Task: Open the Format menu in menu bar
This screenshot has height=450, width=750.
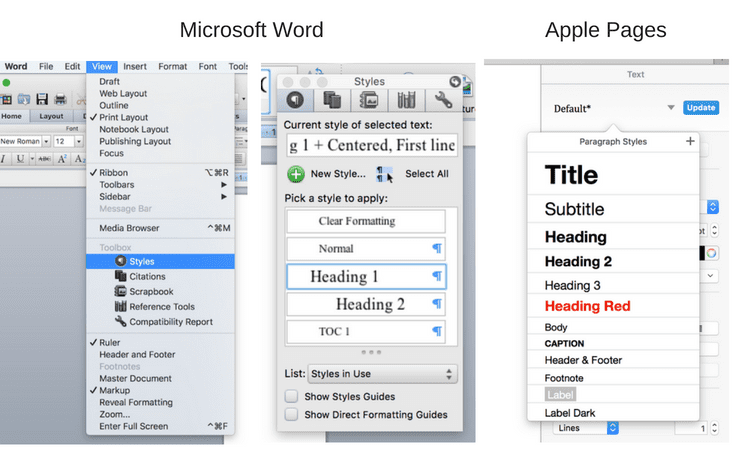Action: pos(173,66)
